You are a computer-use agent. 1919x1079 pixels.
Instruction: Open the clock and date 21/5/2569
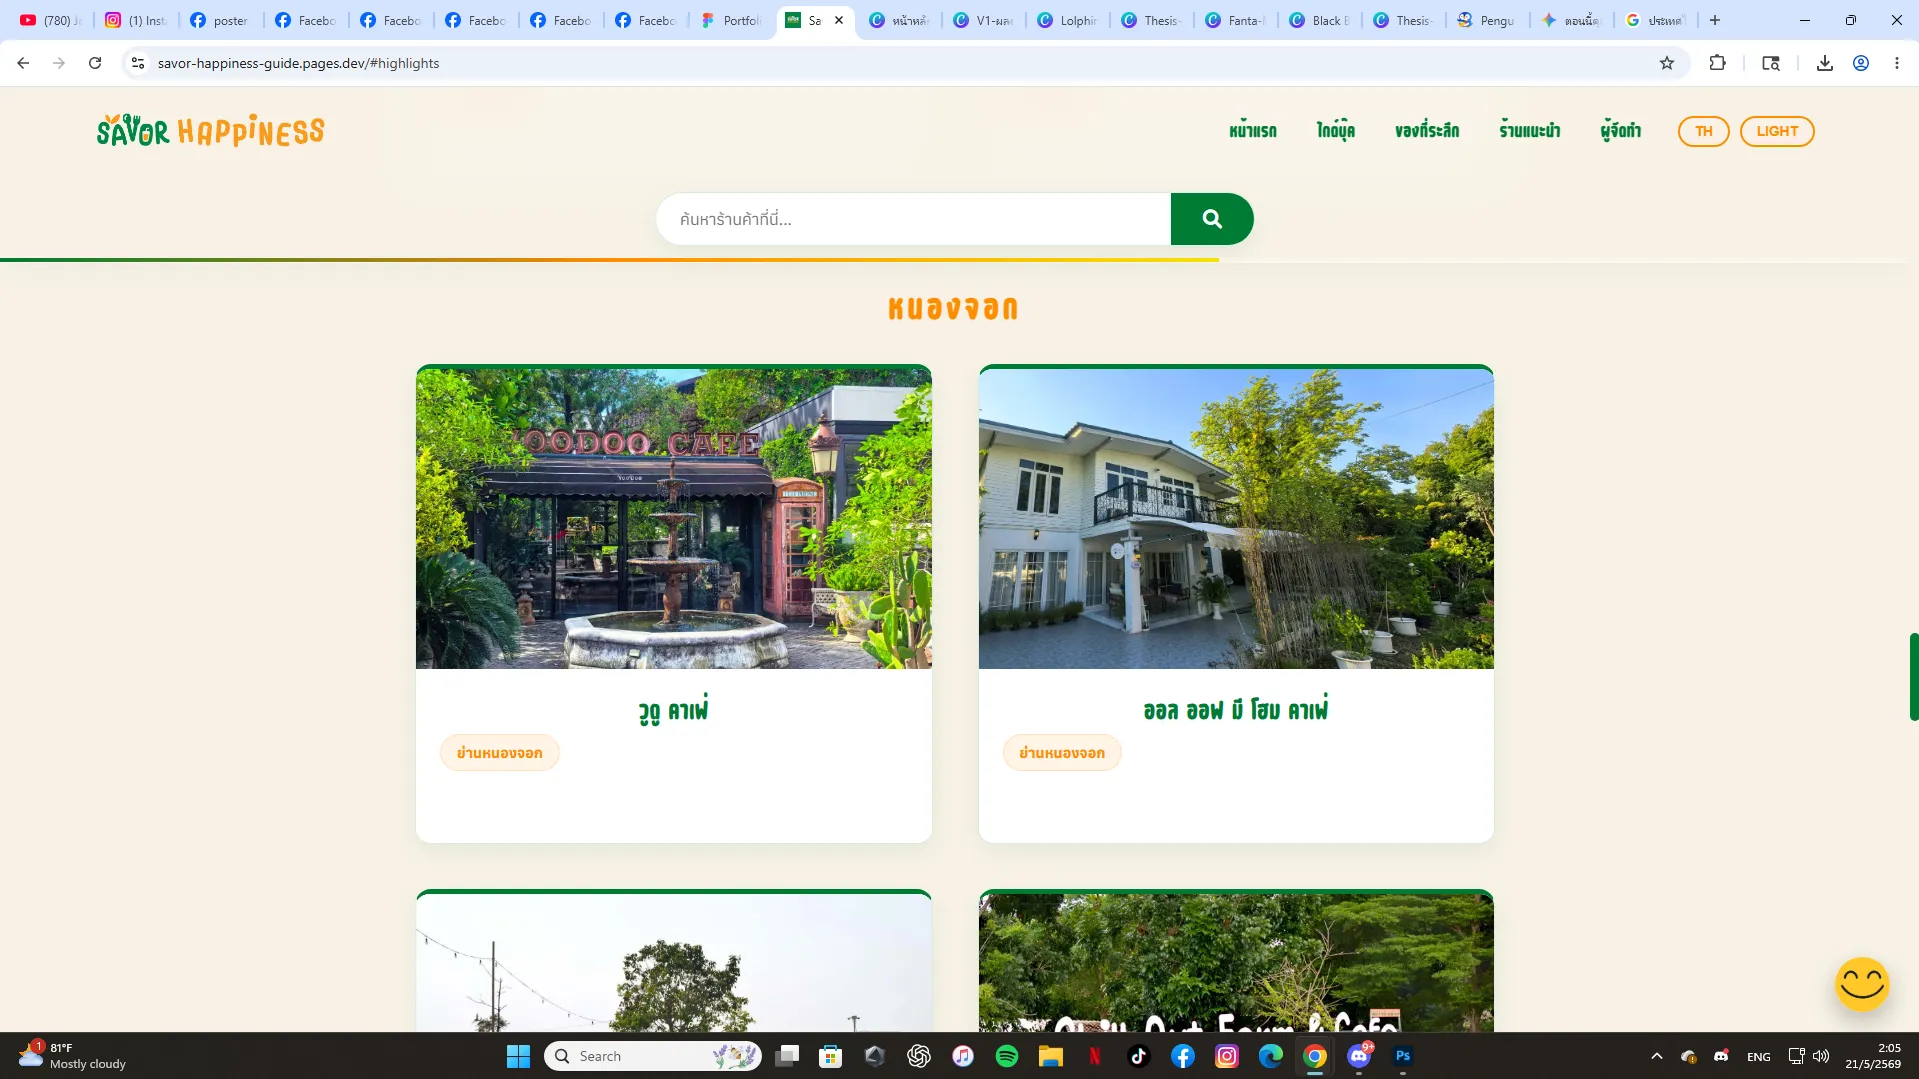pyautogui.click(x=1872, y=1056)
